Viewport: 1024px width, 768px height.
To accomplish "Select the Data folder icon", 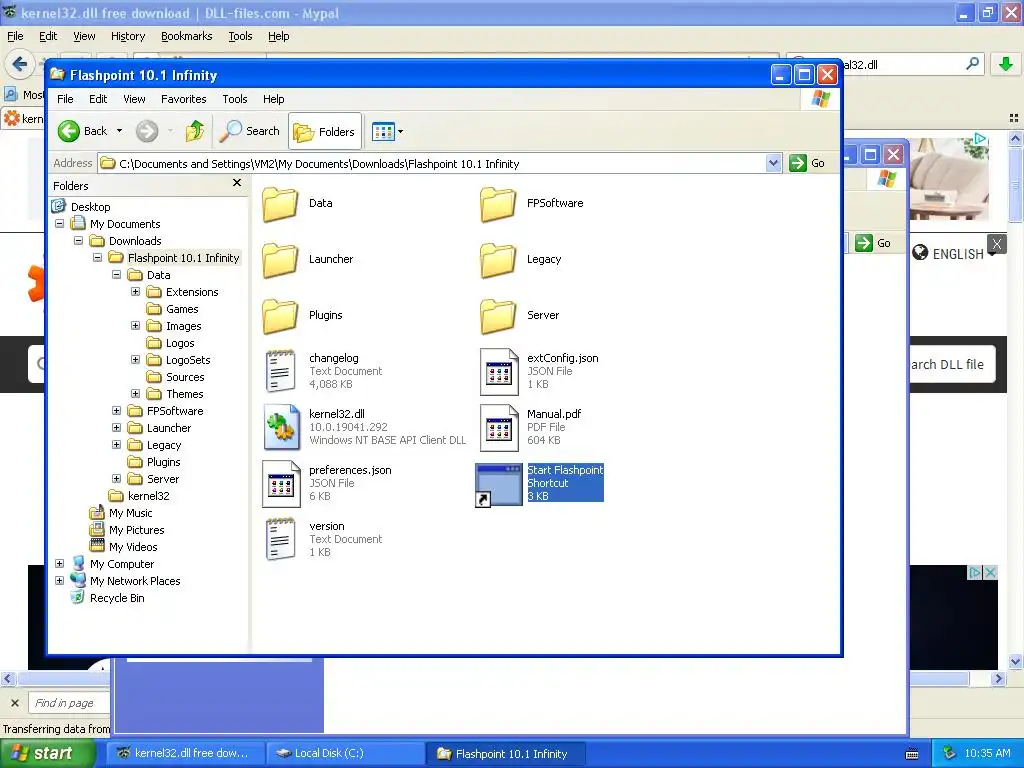I will (280, 204).
